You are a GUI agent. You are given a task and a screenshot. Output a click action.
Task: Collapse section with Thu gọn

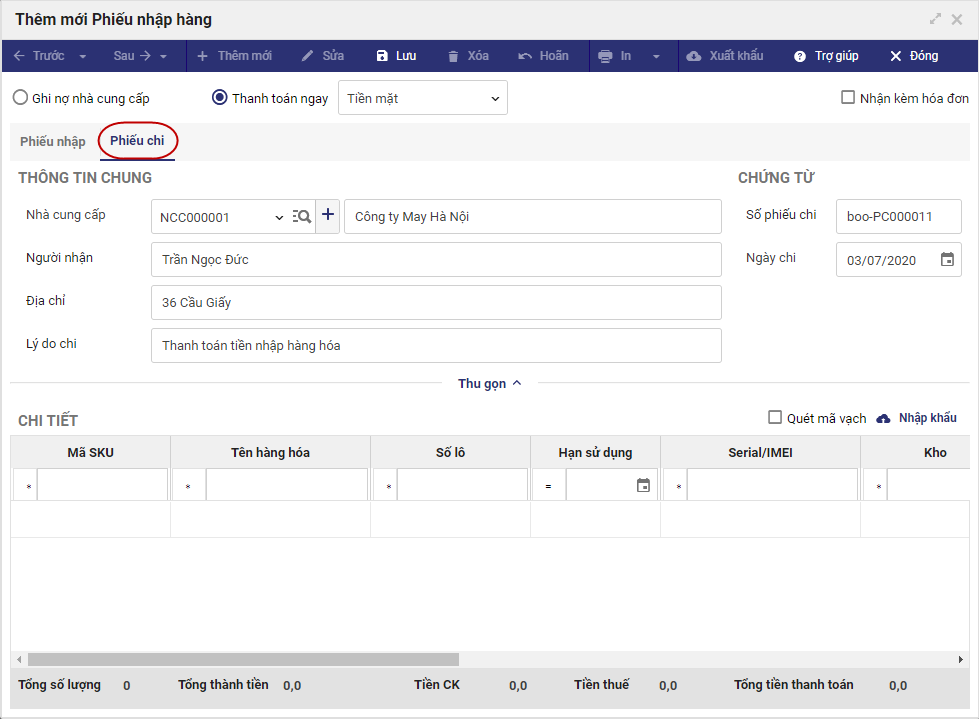tap(489, 383)
